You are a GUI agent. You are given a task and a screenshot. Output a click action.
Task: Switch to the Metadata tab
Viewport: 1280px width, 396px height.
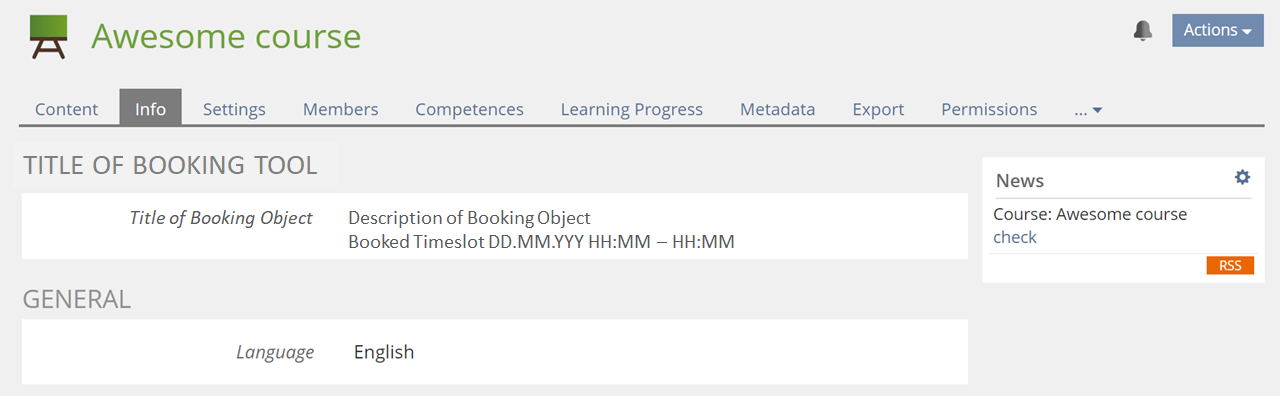pyautogui.click(x=778, y=109)
